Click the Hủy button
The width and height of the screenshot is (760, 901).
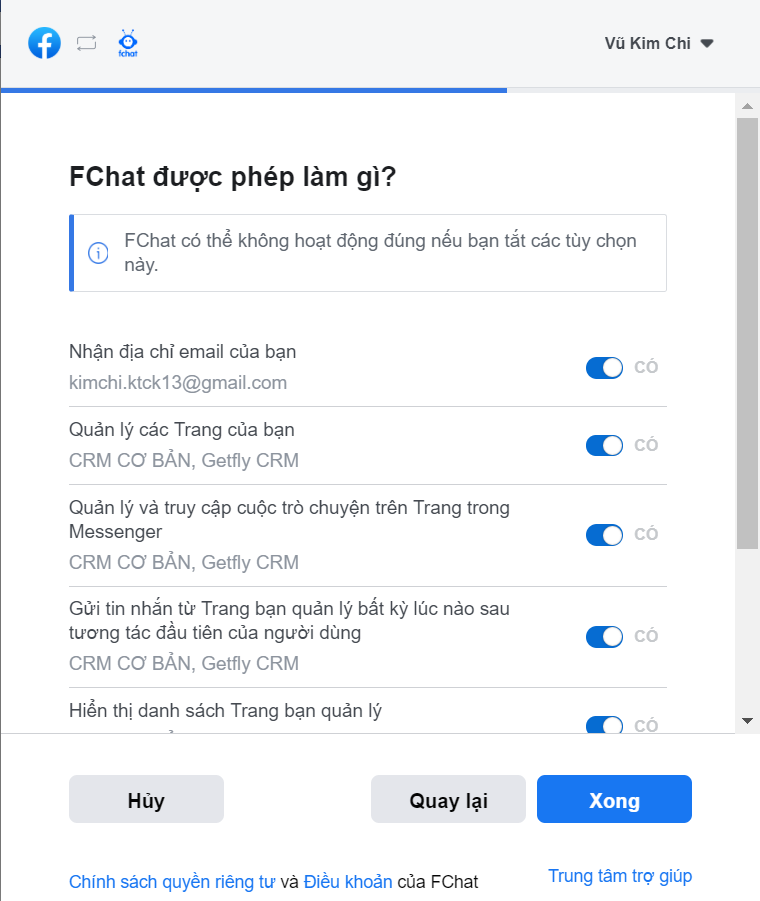pos(146,800)
